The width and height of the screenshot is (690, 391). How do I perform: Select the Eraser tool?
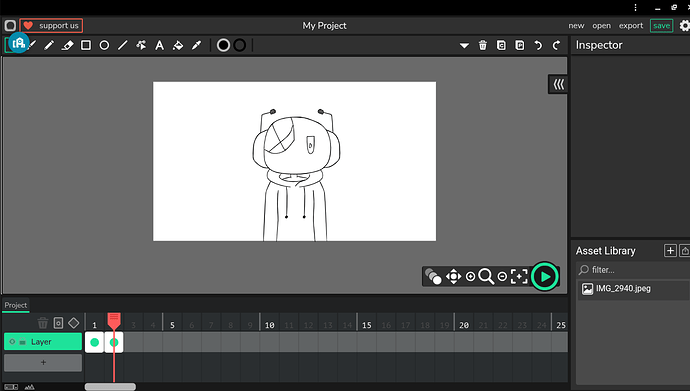tap(67, 45)
